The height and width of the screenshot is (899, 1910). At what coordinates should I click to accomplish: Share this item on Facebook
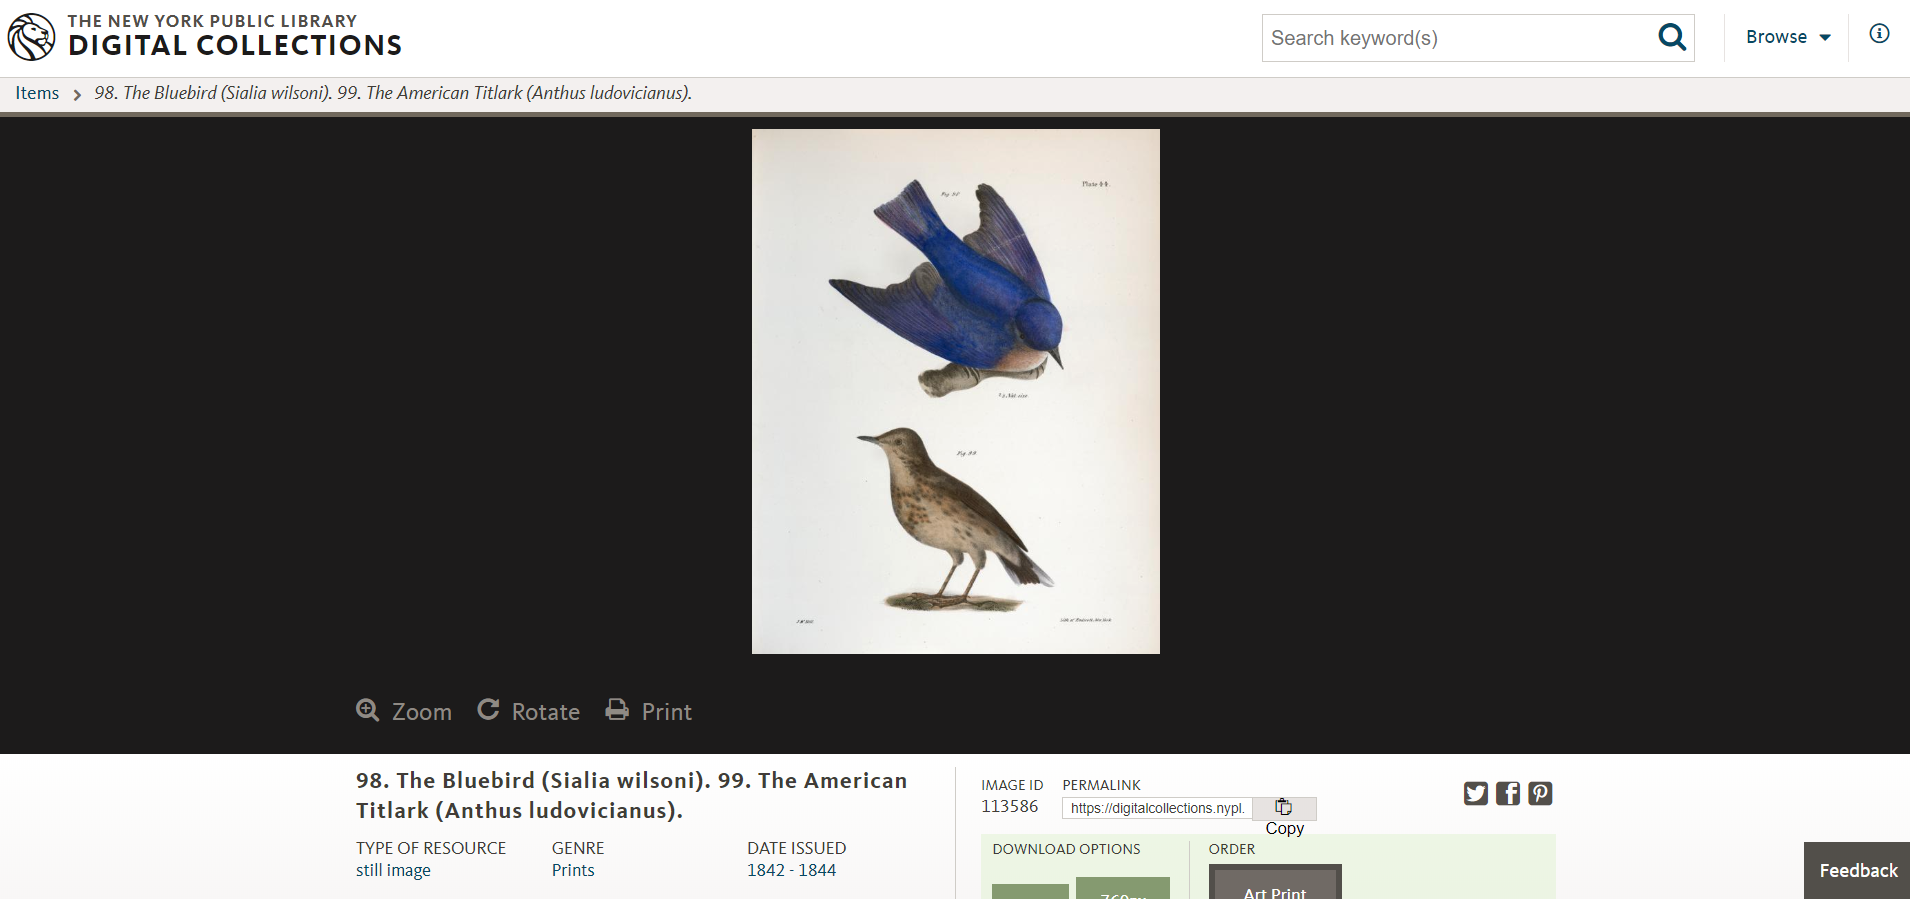1508,794
